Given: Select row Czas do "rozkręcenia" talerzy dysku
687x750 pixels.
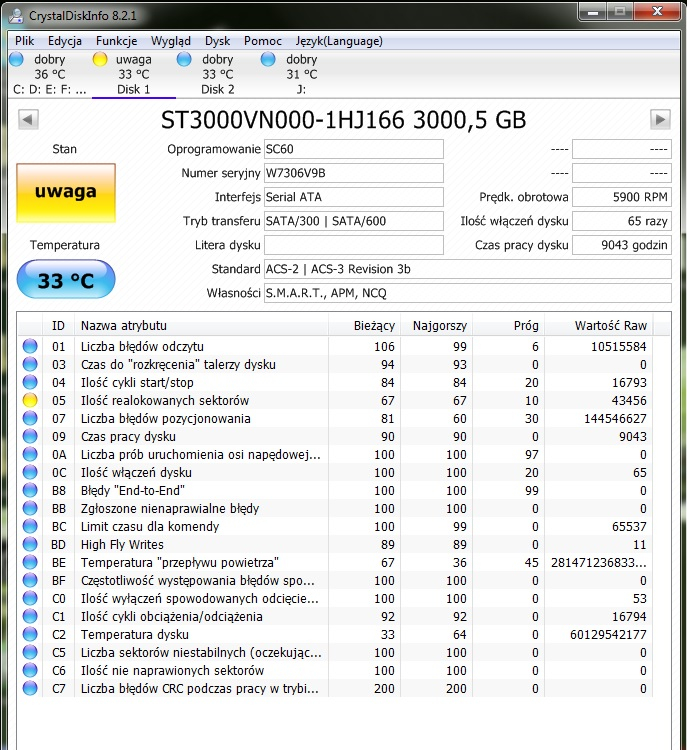Looking at the screenshot, I should click(x=335, y=364).
